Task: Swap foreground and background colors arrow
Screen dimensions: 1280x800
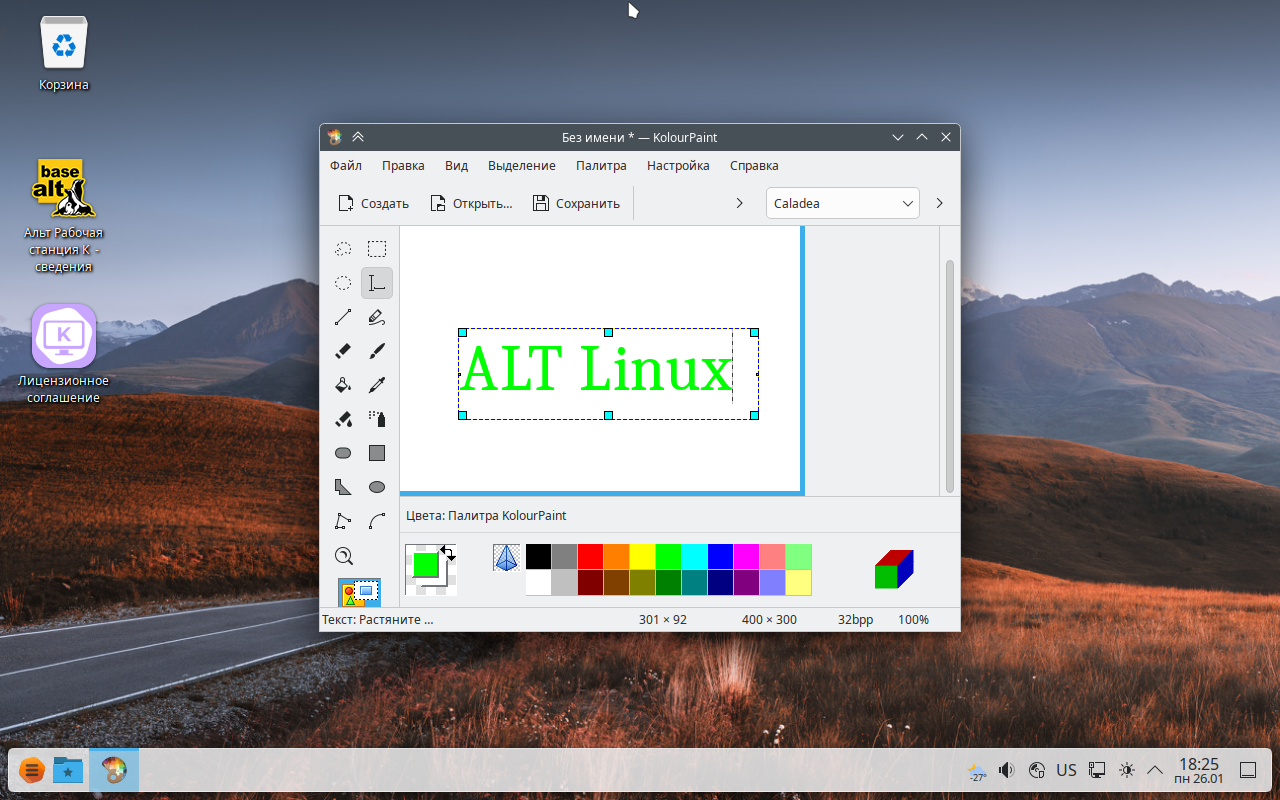Action: pos(447,552)
